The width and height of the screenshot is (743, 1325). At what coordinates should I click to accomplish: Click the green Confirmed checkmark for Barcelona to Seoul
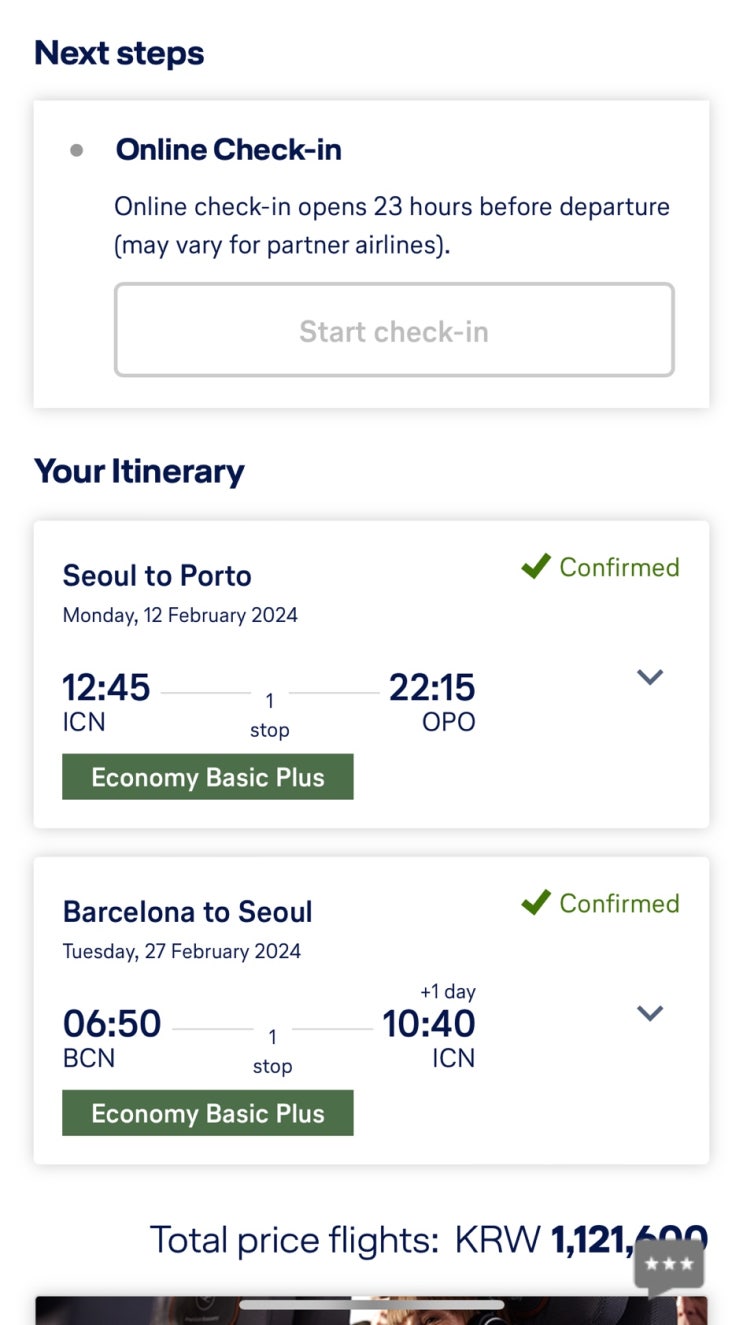pos(536,903)
